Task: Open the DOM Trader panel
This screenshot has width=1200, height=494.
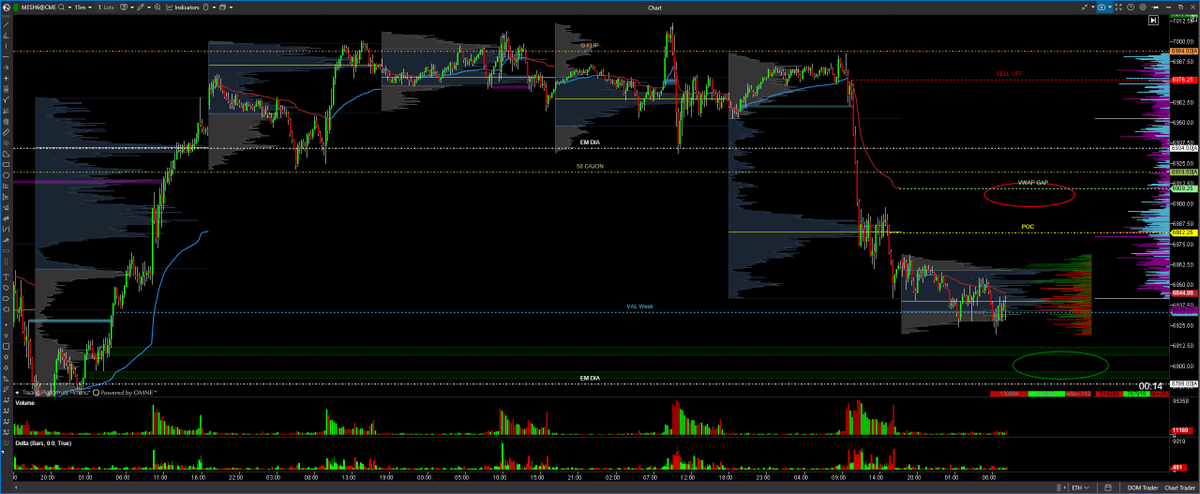Action: coord(1143,487)
